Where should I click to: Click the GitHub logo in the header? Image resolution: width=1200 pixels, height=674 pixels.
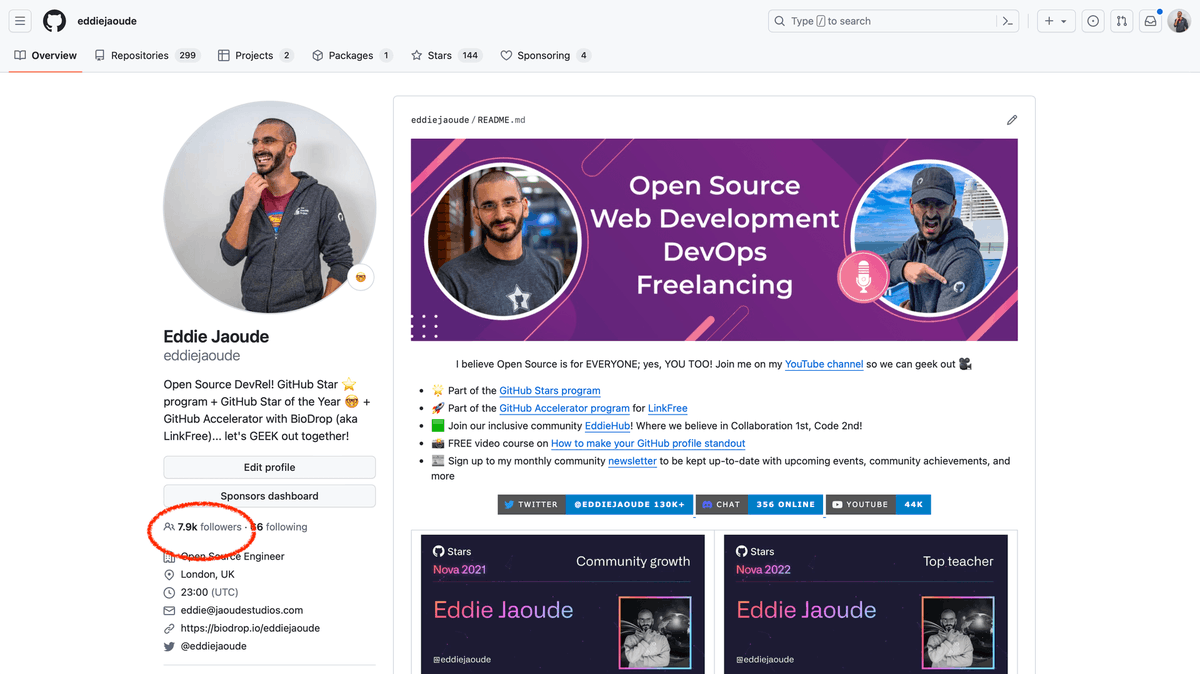click(53, 20)
